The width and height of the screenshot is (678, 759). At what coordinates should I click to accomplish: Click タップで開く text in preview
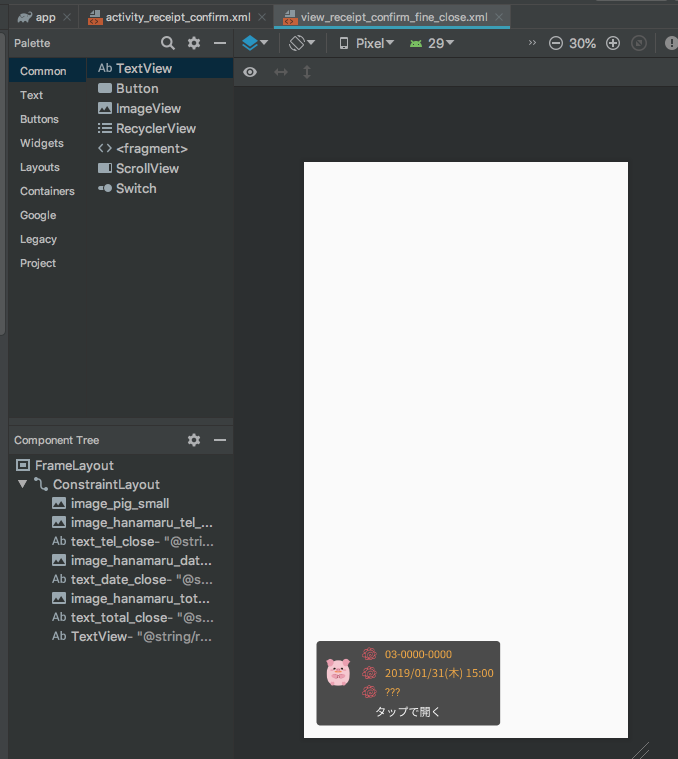407,712
